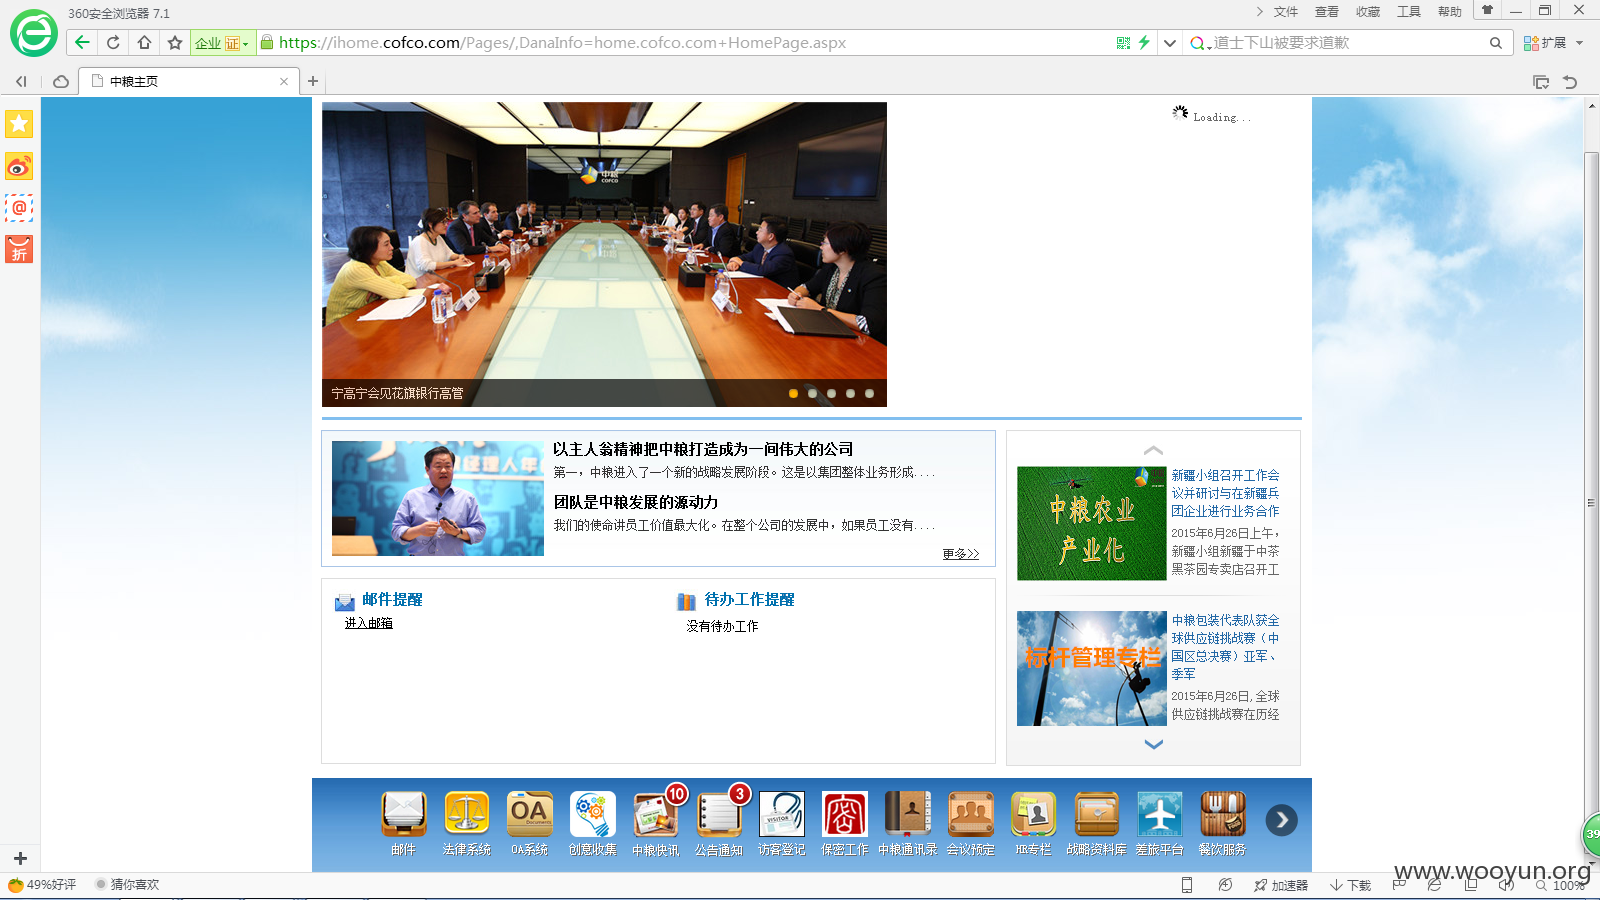Add a sidebar app with plus
The height and width of the screenshot is (900, 1600).
point(20,858)
